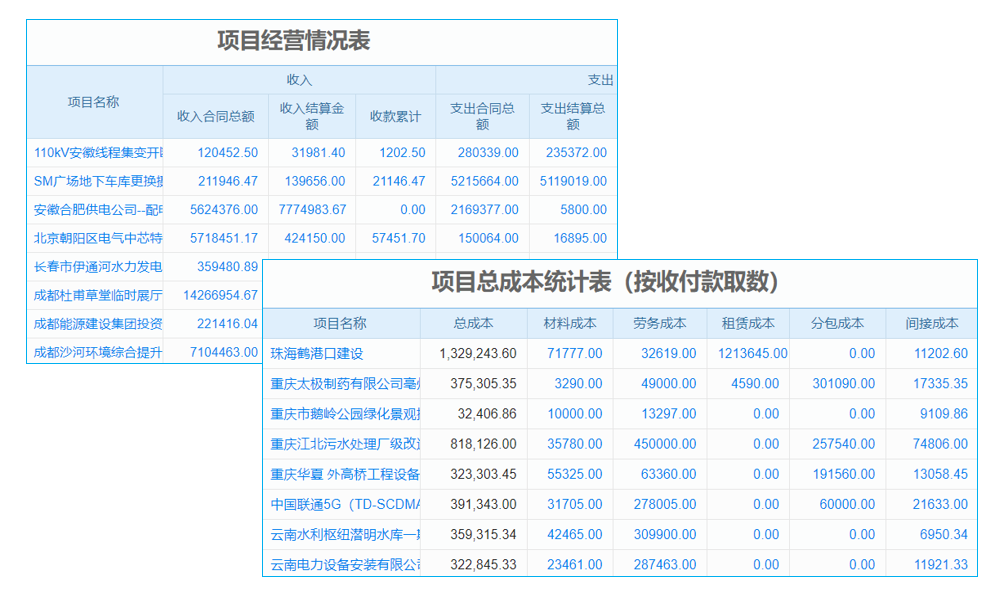Click the 收入结算金额 column header
The image size is (1000, 600).
[311, 110]
